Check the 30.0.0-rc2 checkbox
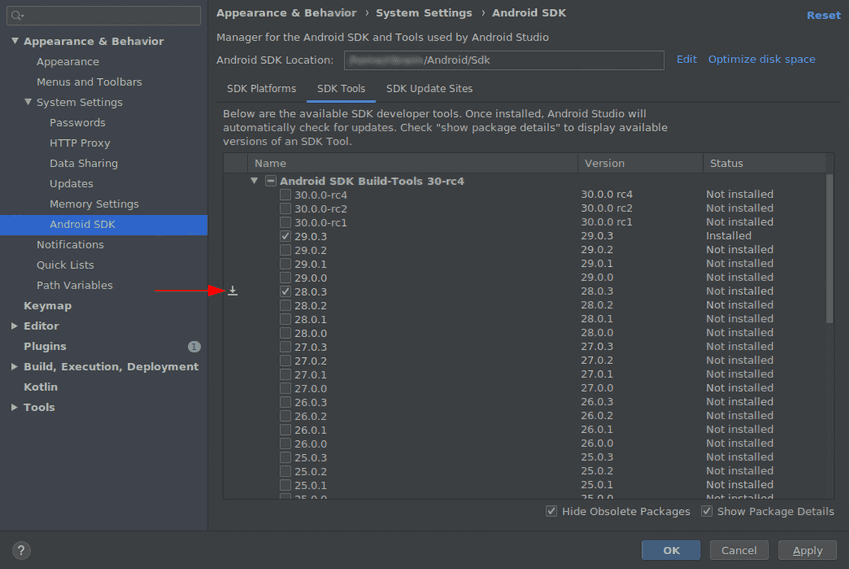The image size is (850, 569). click(285, 209)
